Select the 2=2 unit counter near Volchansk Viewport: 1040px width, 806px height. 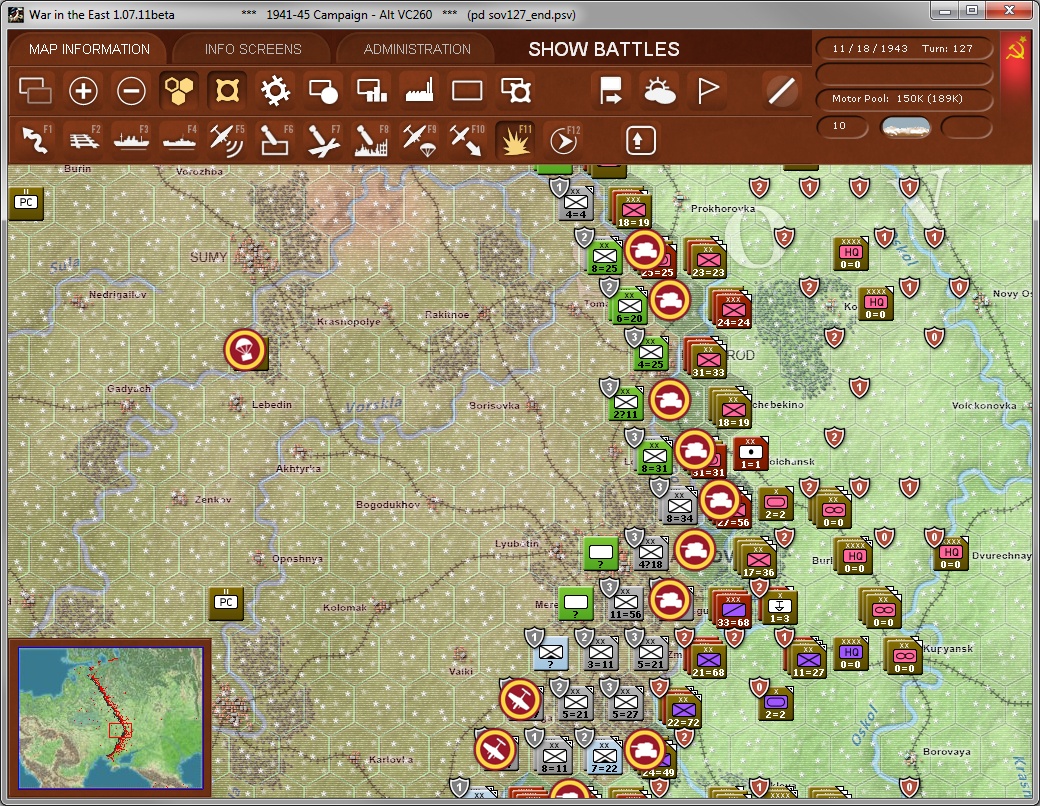[x=776, y=504]
